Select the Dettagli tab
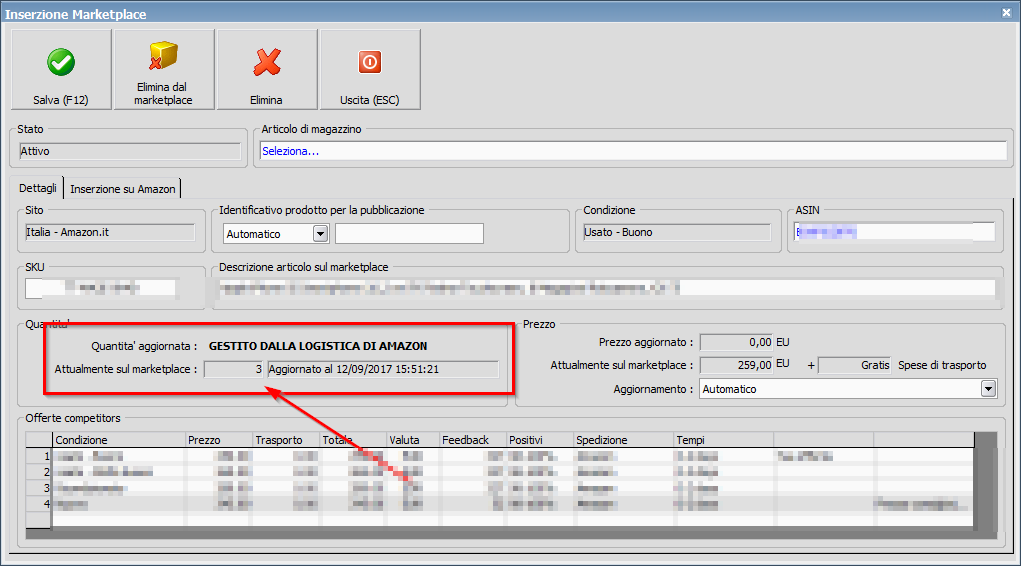The height and width of the screenshot is (566, 1021). point(40,189)
